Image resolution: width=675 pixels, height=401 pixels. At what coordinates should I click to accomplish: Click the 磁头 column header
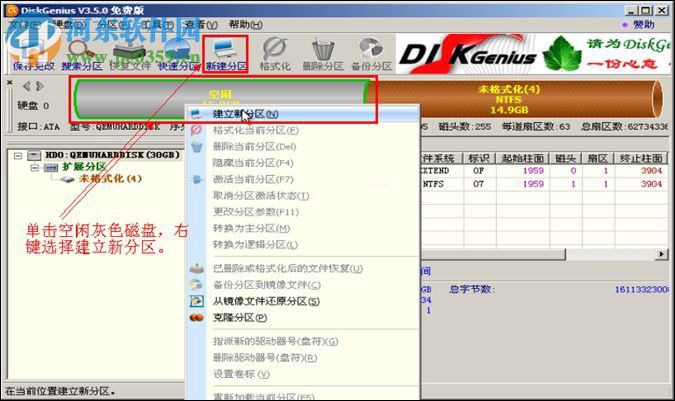[x=565, y=158]
